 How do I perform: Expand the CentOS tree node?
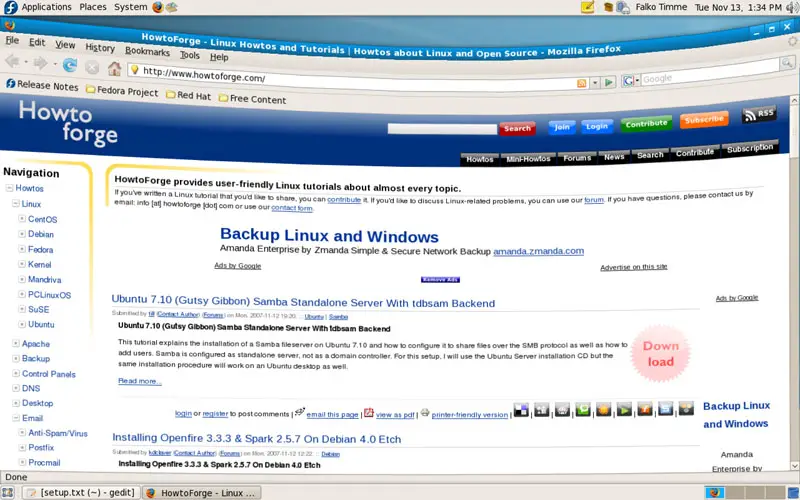click(22, 218)
